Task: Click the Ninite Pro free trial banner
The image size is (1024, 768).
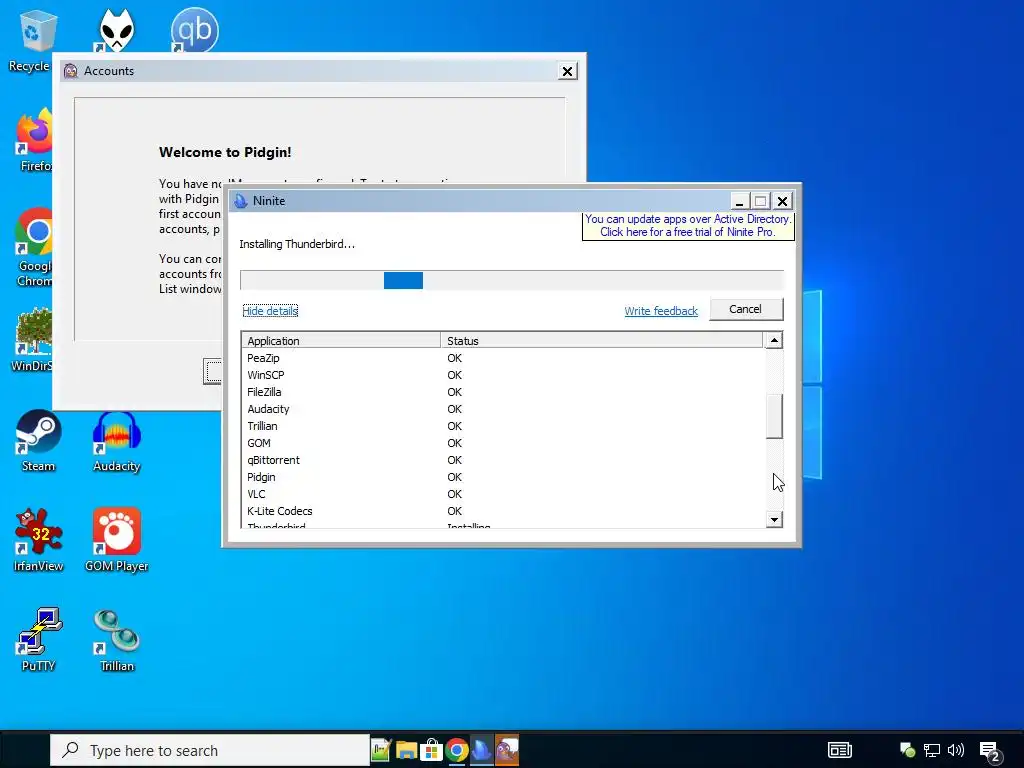Action: click(x=688, y=225)
